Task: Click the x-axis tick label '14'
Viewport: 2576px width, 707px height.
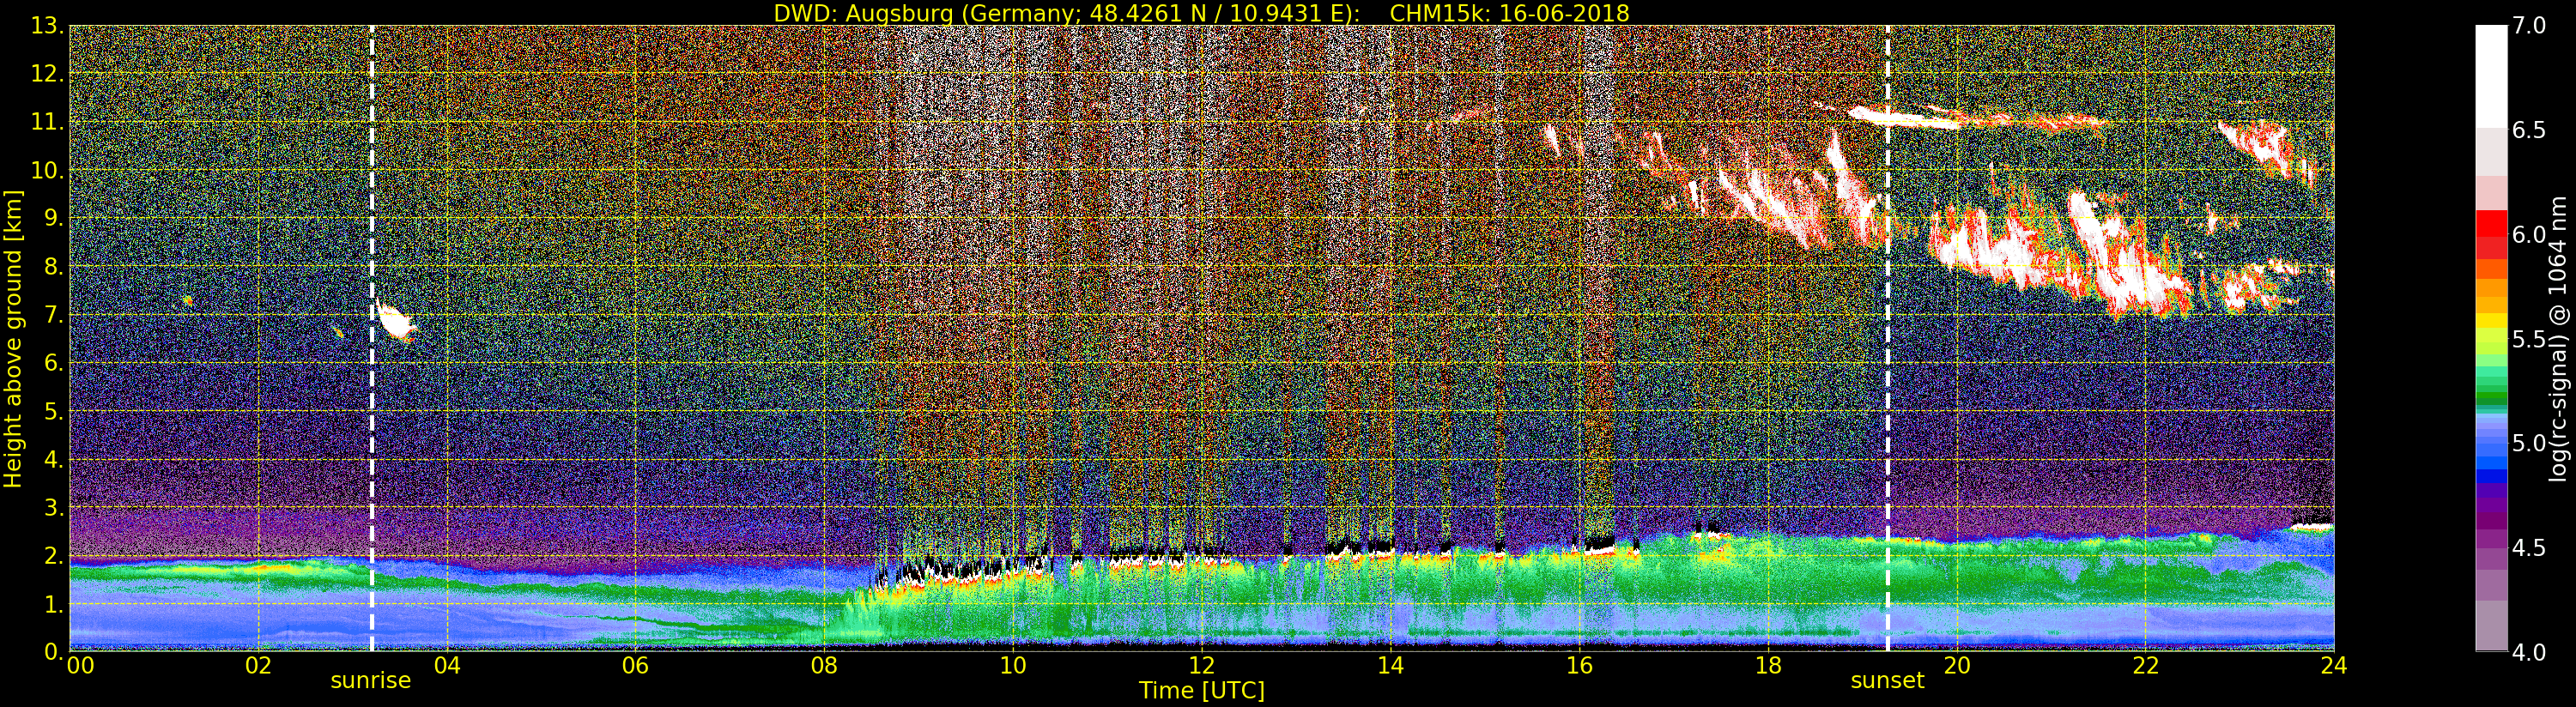Action: click(1390, 665)
